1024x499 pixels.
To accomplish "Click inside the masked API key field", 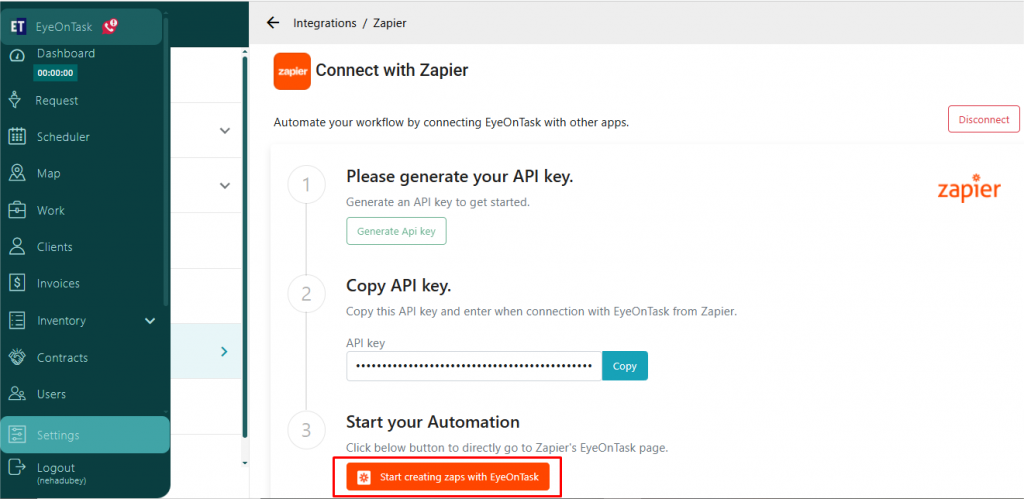I will pos(474,366).
